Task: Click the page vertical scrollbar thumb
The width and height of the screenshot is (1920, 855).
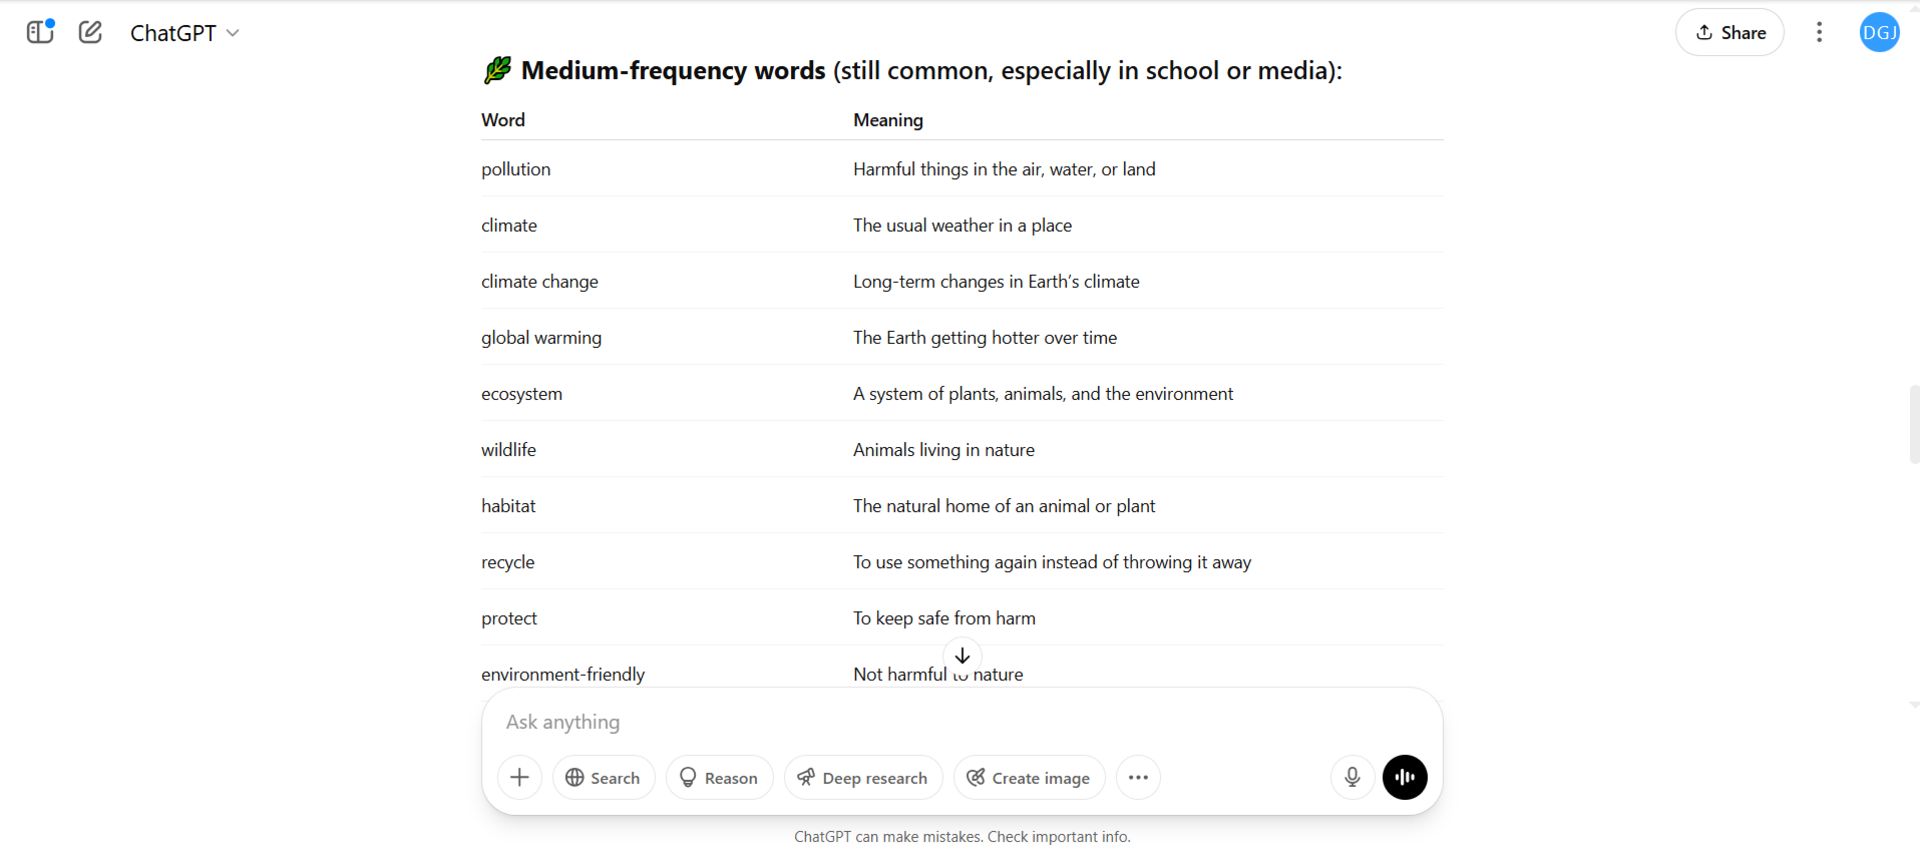Action: 1914,425
